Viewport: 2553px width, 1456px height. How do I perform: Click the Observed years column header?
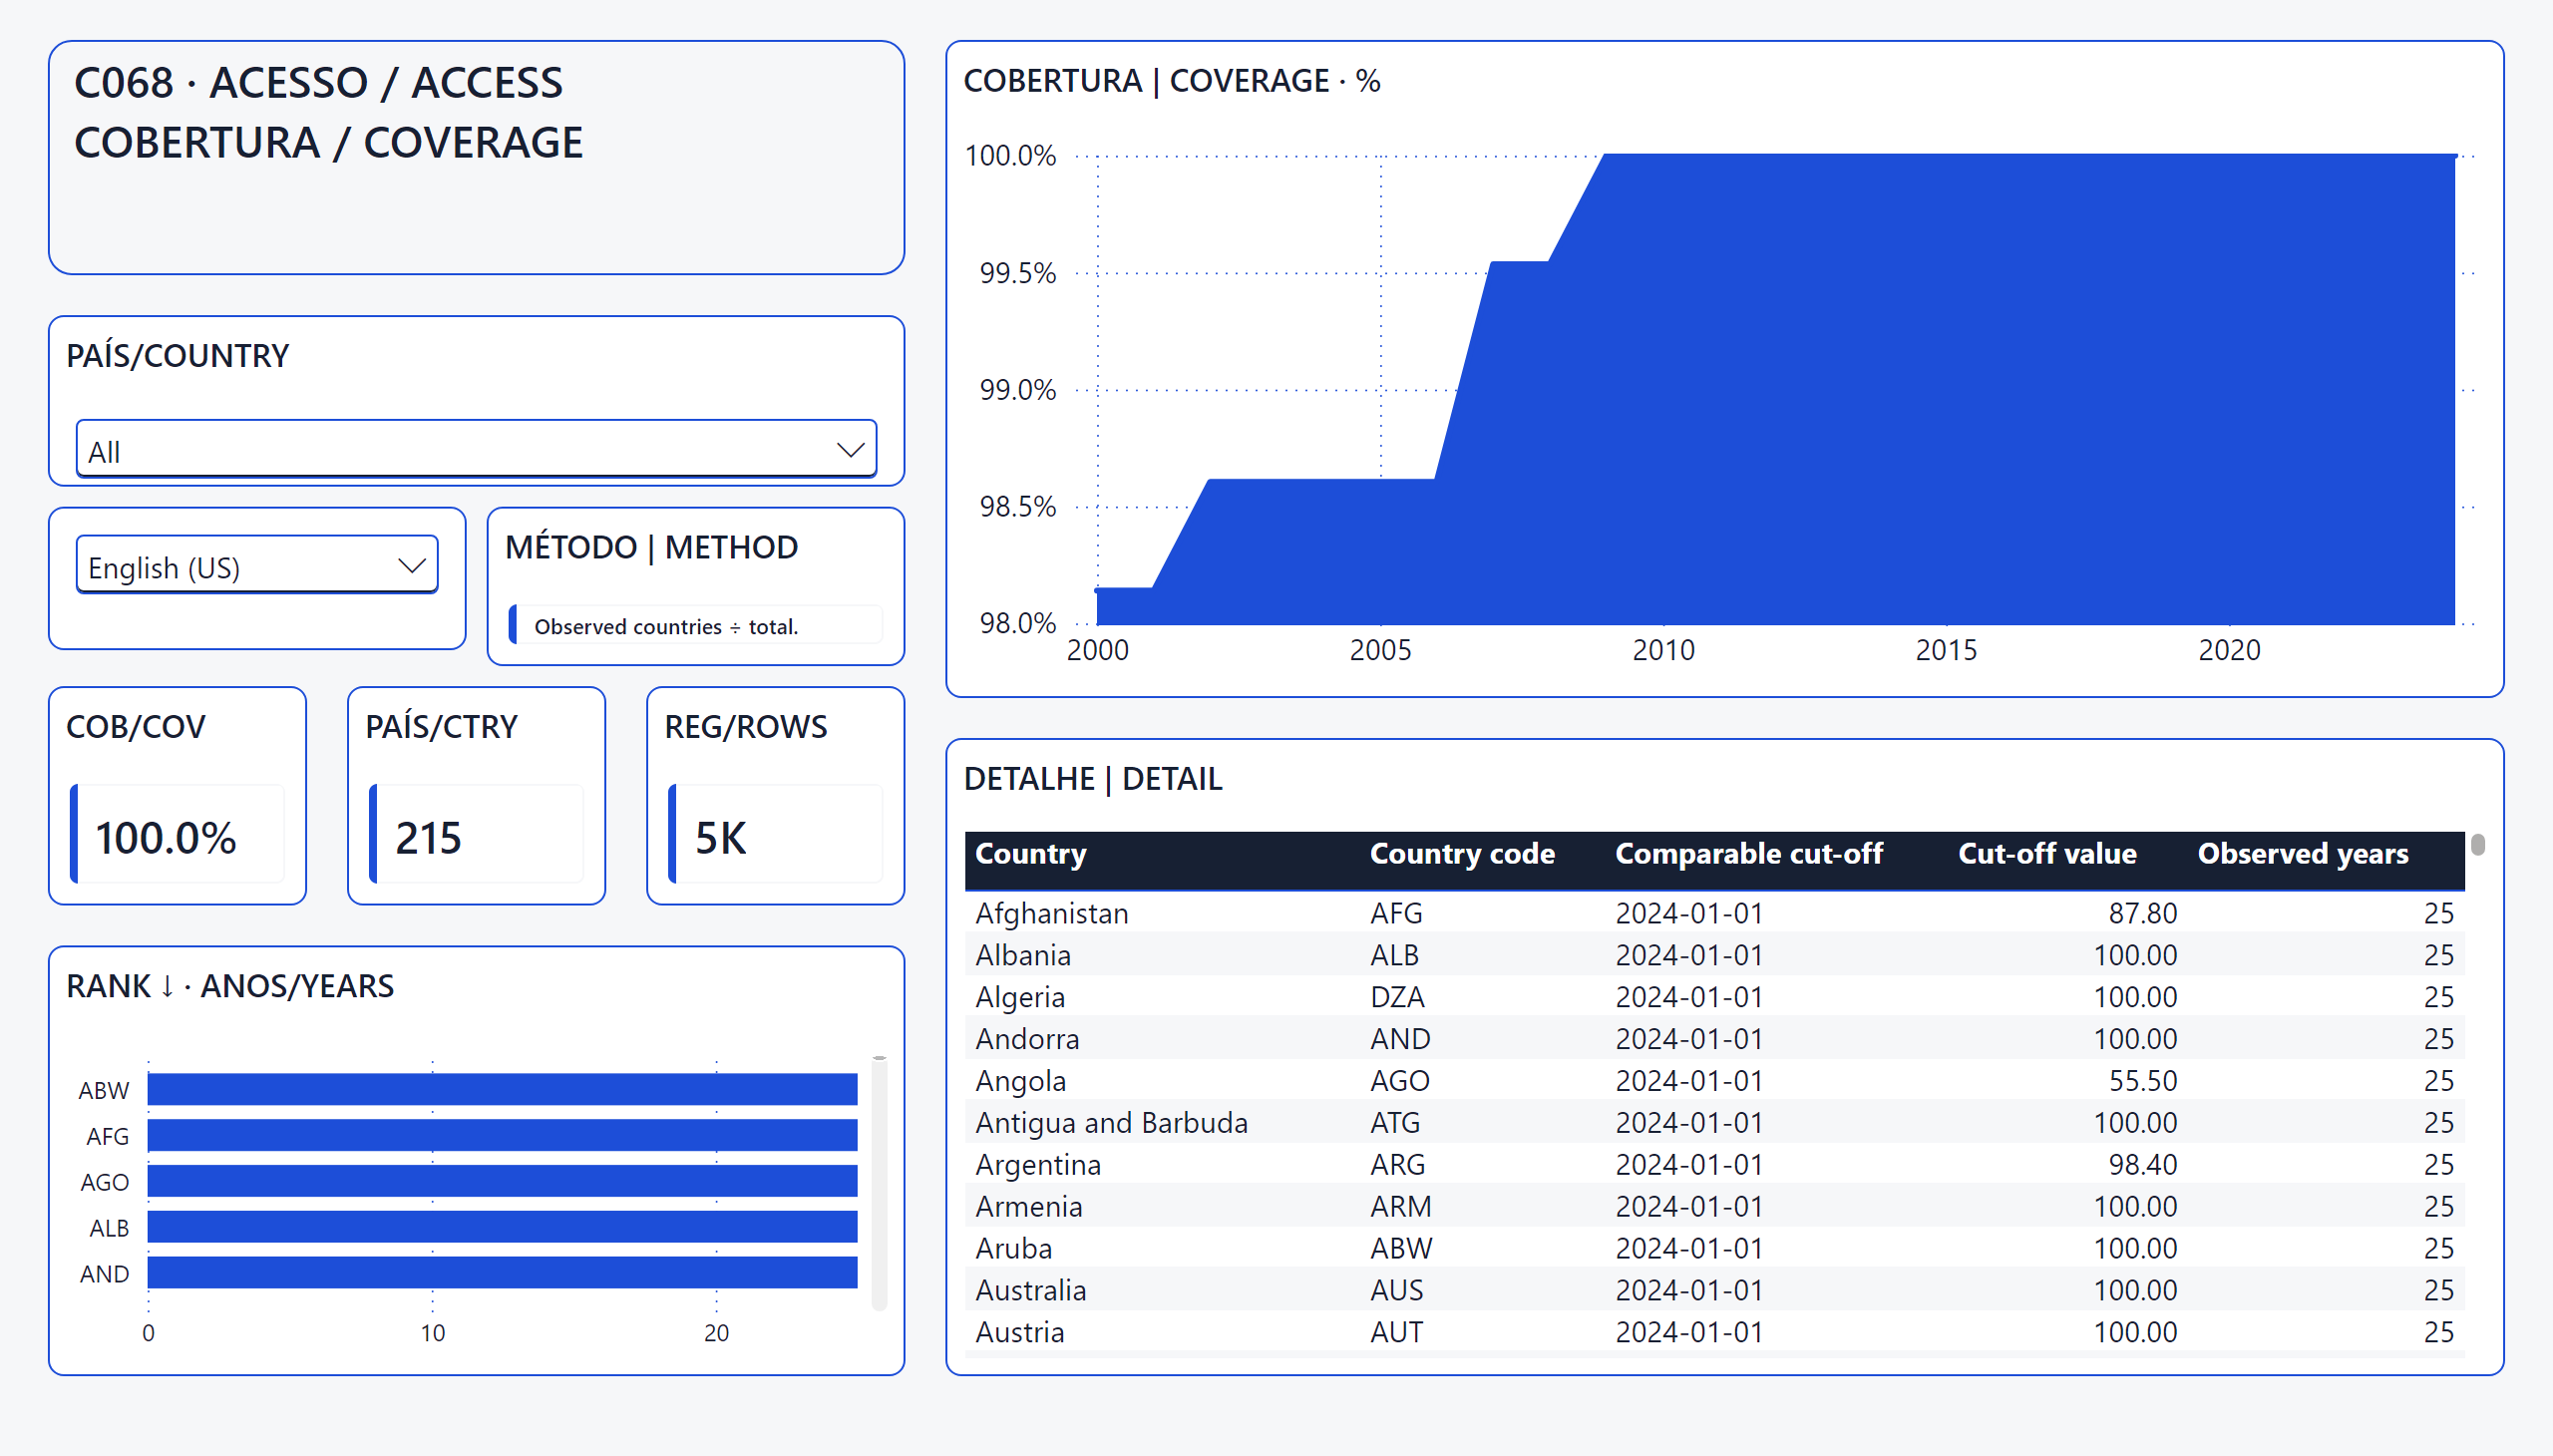point(2303,854)
